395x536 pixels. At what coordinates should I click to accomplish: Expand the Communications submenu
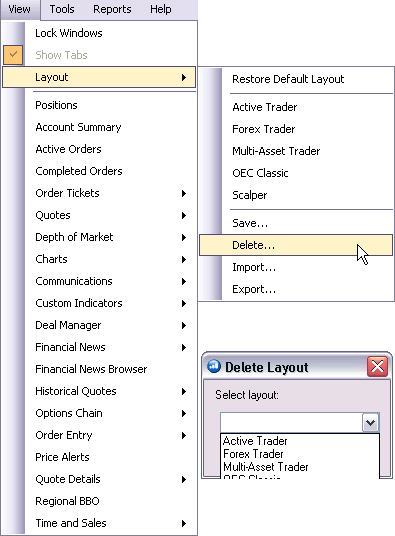coord(99,281)
